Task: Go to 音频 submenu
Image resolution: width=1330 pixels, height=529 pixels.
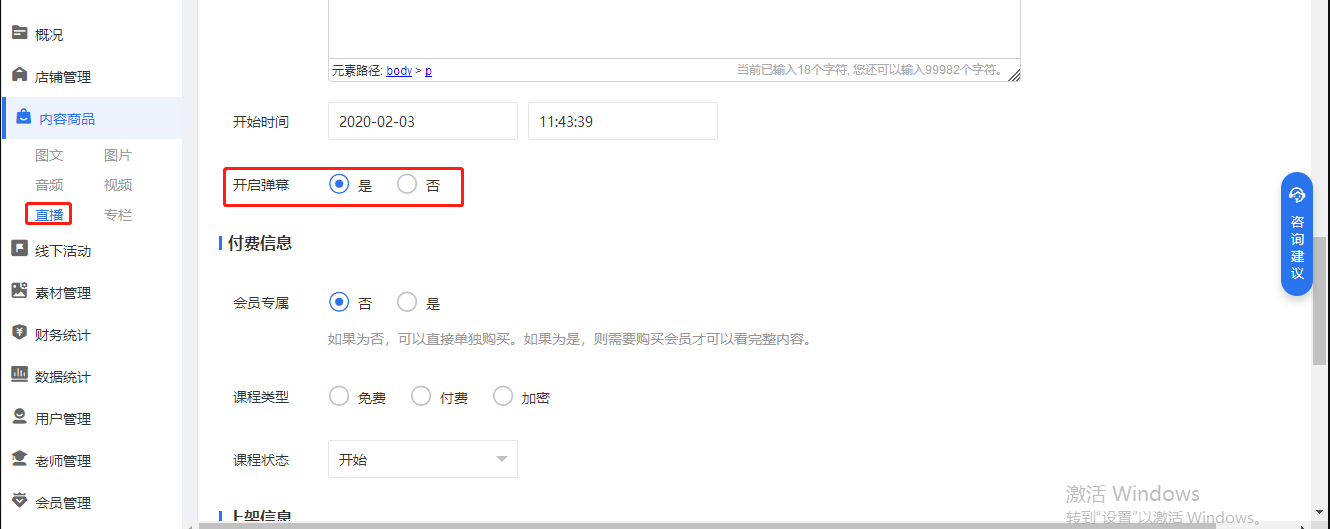Action: (49, 185)
